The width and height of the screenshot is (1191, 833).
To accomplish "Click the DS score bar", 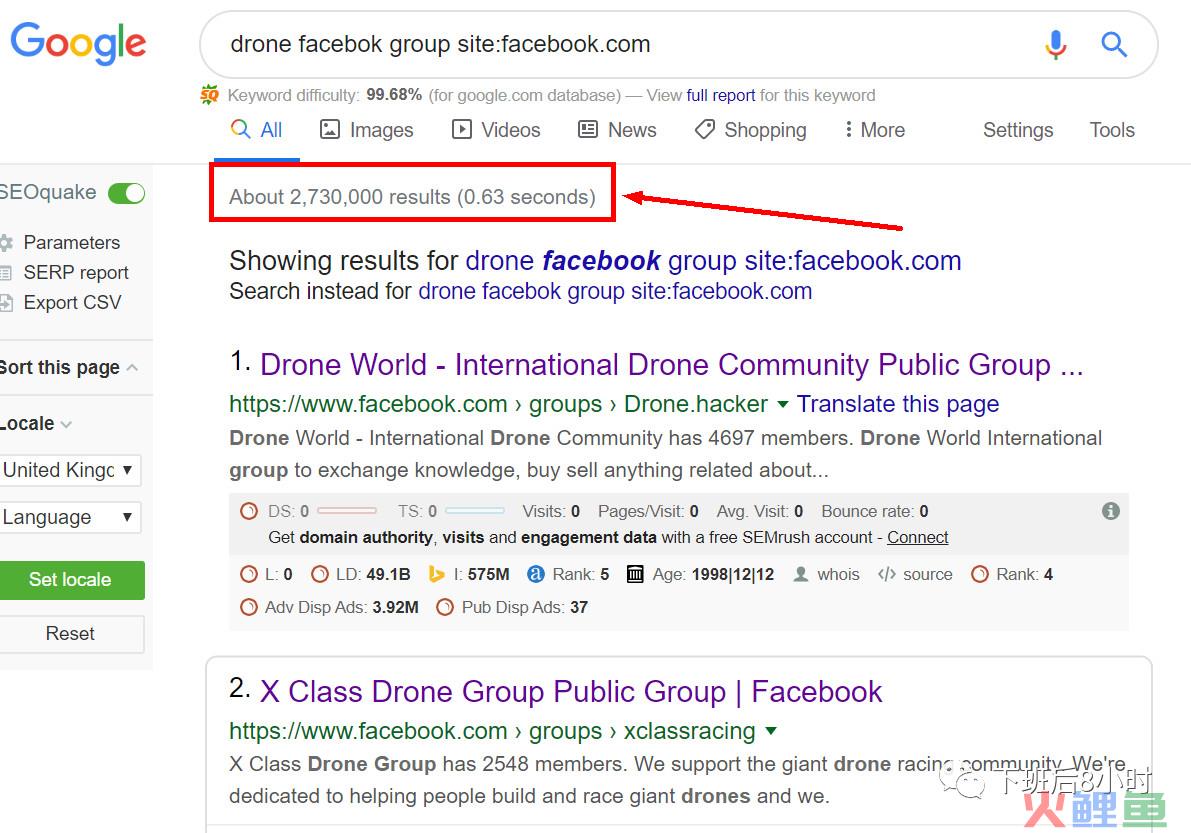I will pos(346,511).
